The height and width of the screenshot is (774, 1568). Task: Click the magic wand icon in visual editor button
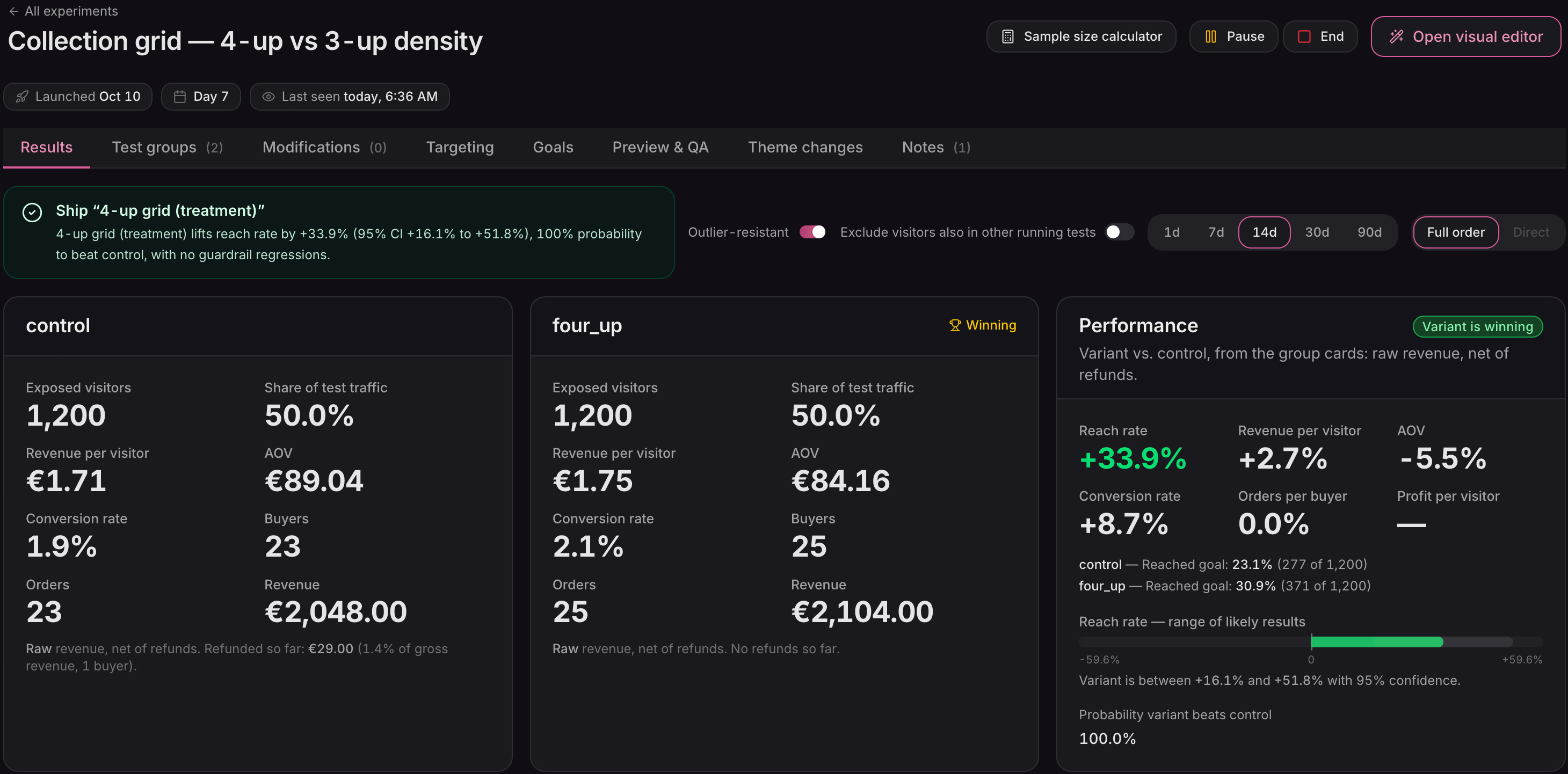point(1397,36)
